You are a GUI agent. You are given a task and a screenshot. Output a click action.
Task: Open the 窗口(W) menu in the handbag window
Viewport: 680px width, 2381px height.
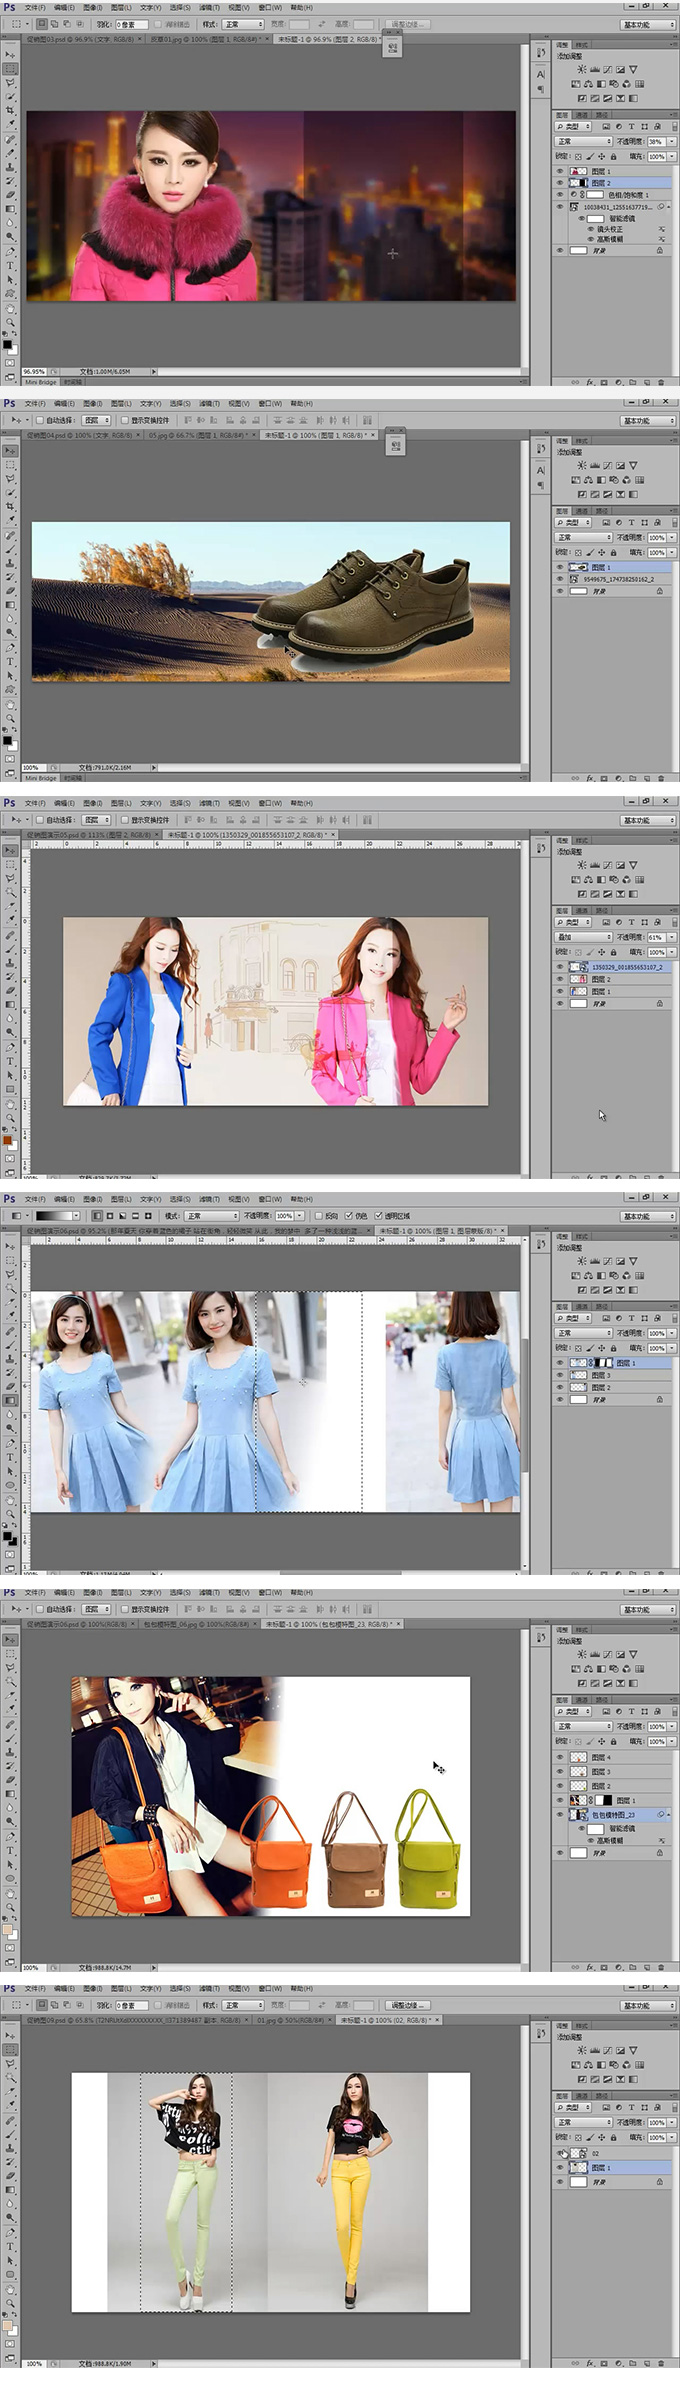270,1592
